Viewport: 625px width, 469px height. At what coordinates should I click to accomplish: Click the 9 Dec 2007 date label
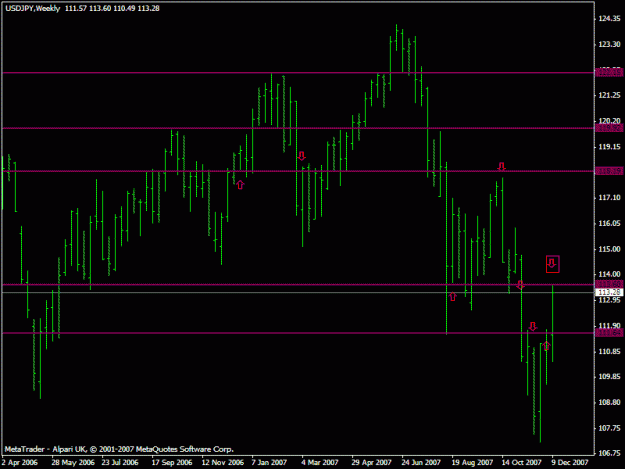click(570, 463)
